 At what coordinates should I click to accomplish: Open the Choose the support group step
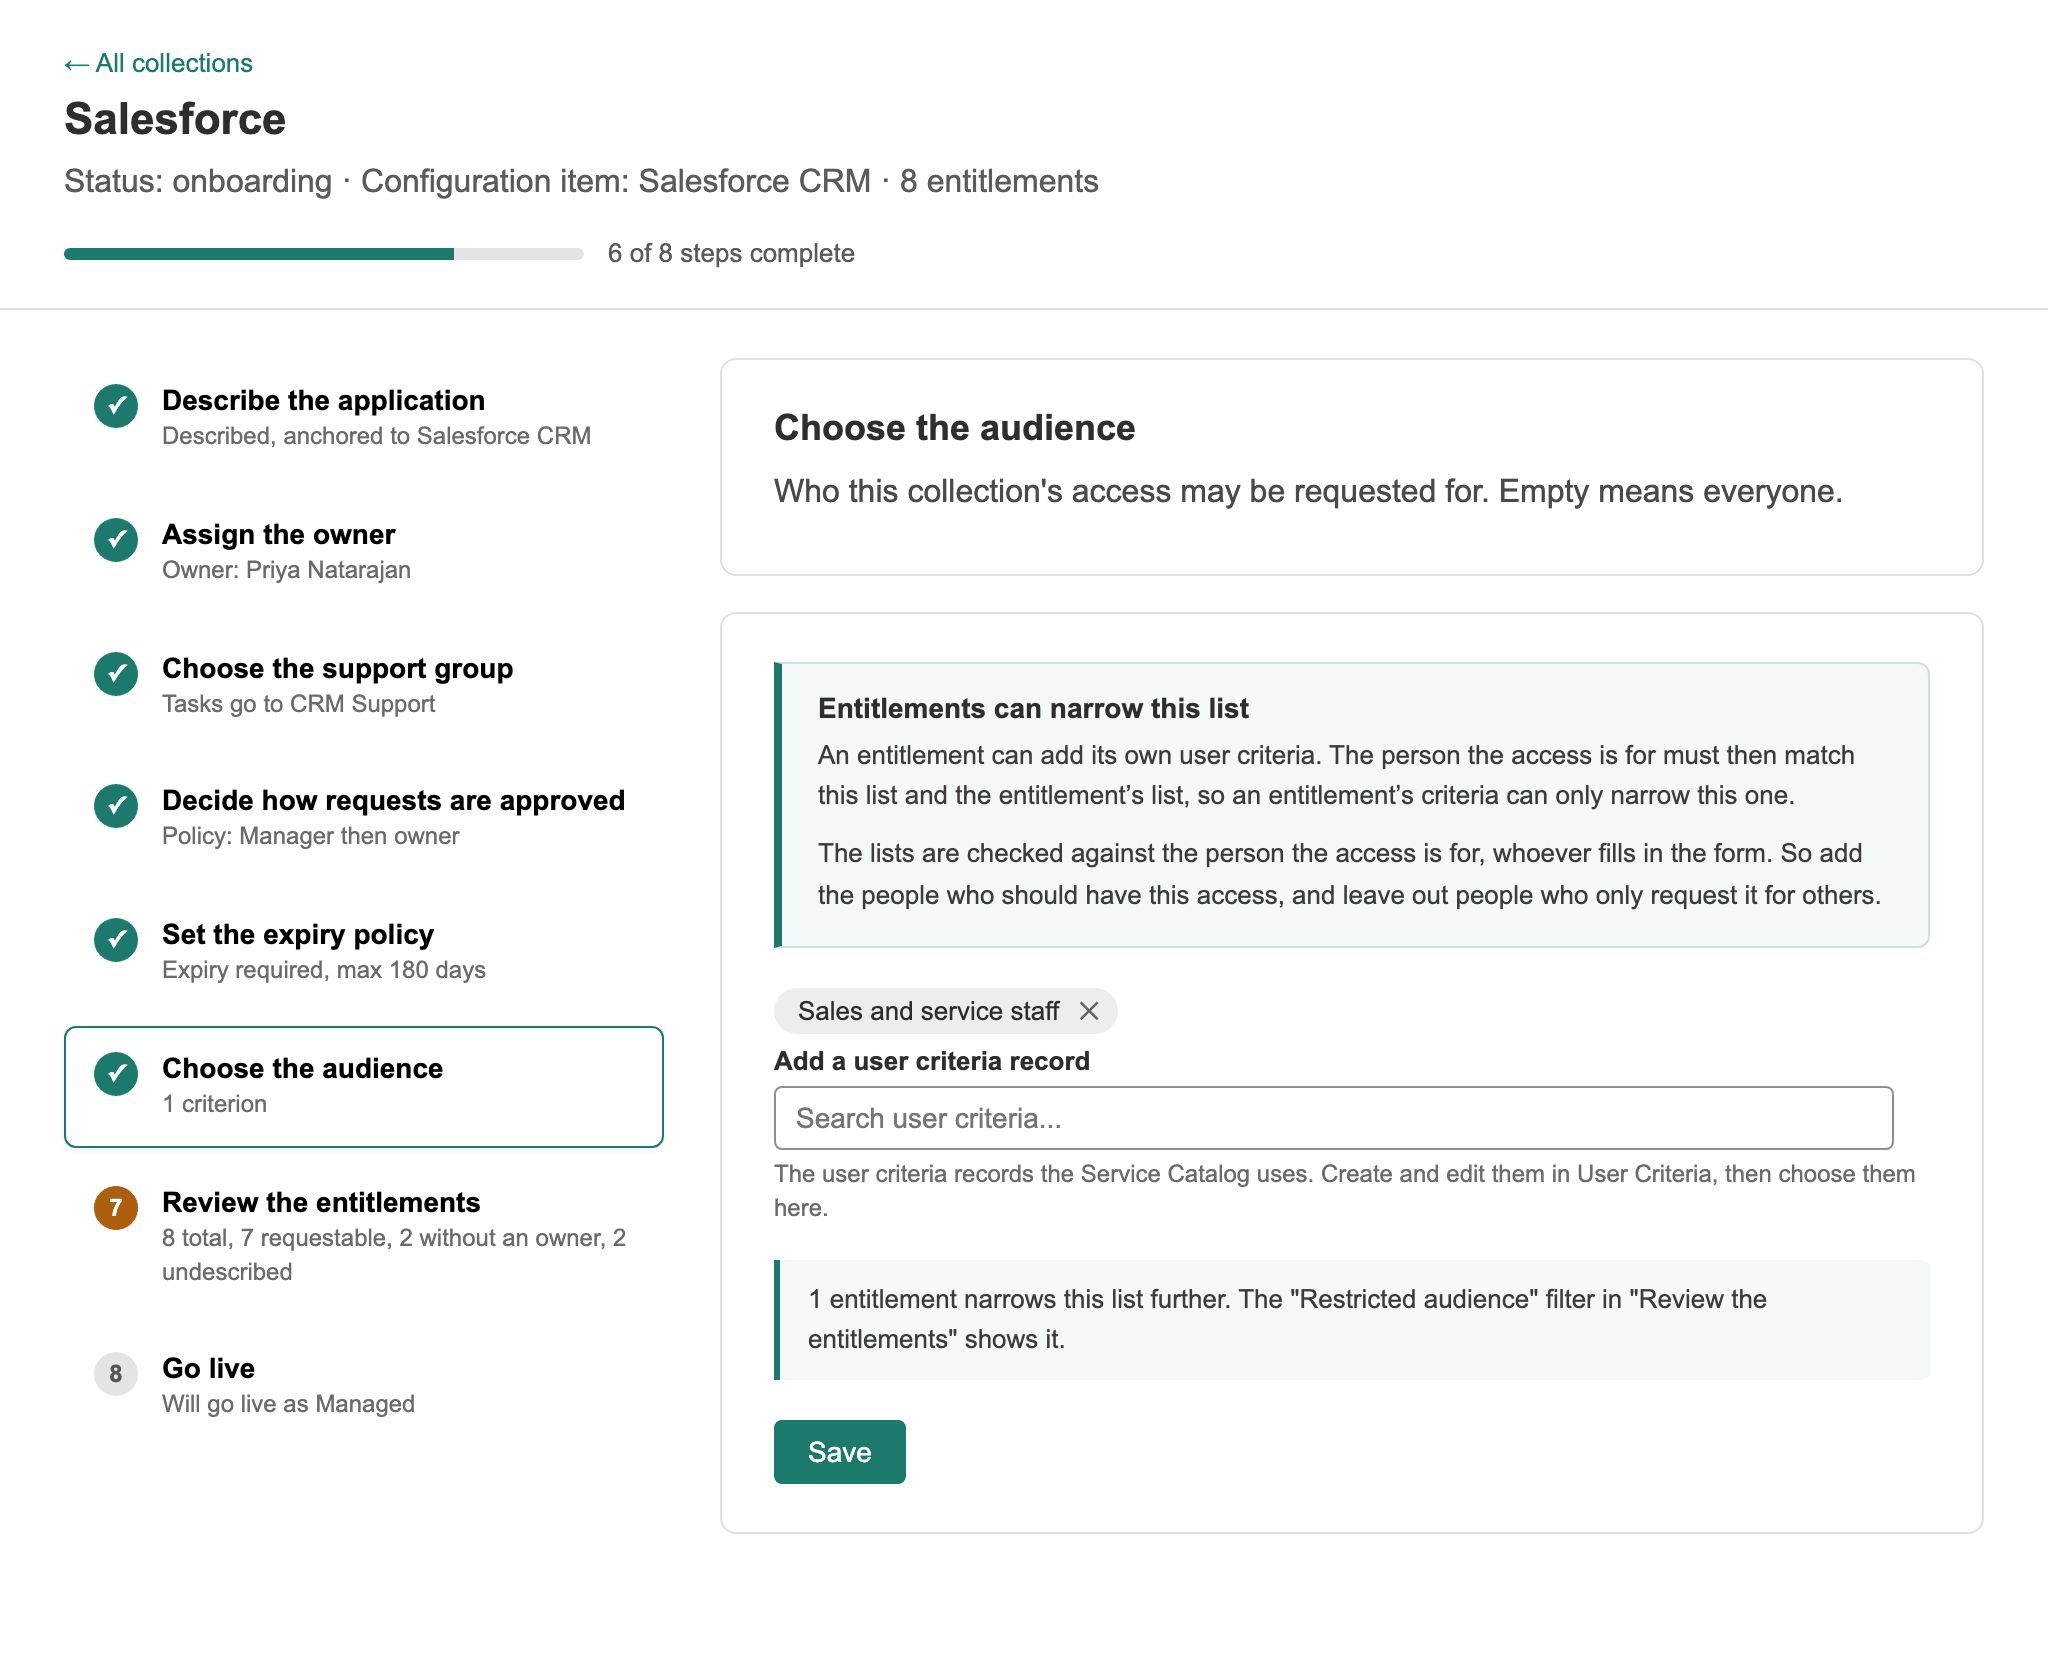point(364,685)
